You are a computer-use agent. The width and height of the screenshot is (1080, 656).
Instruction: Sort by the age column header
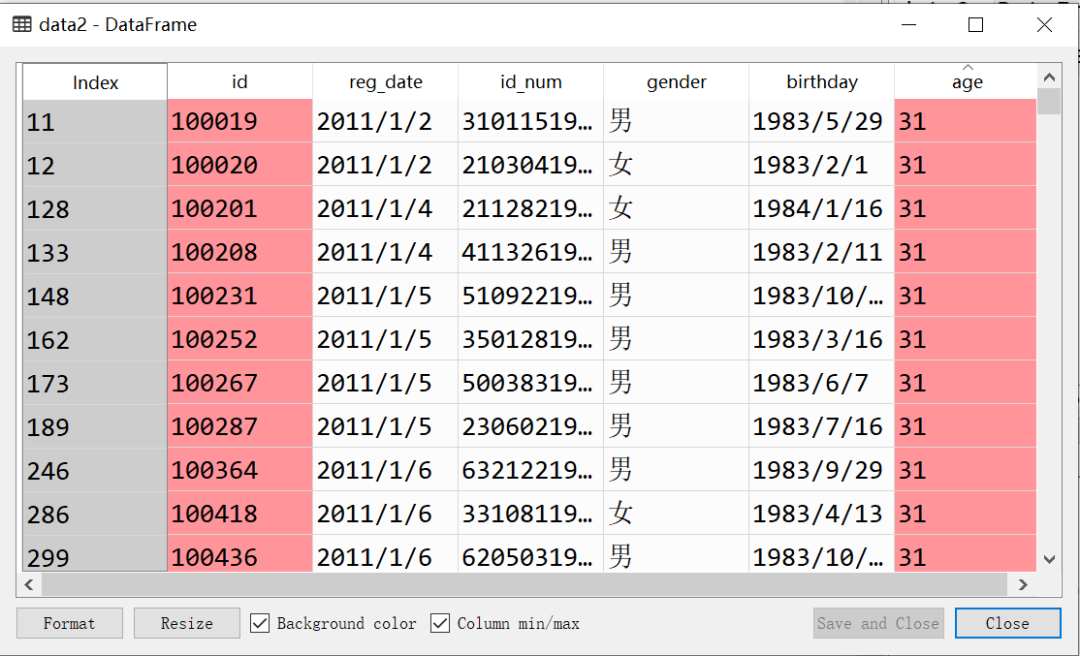tap(966, 82)
